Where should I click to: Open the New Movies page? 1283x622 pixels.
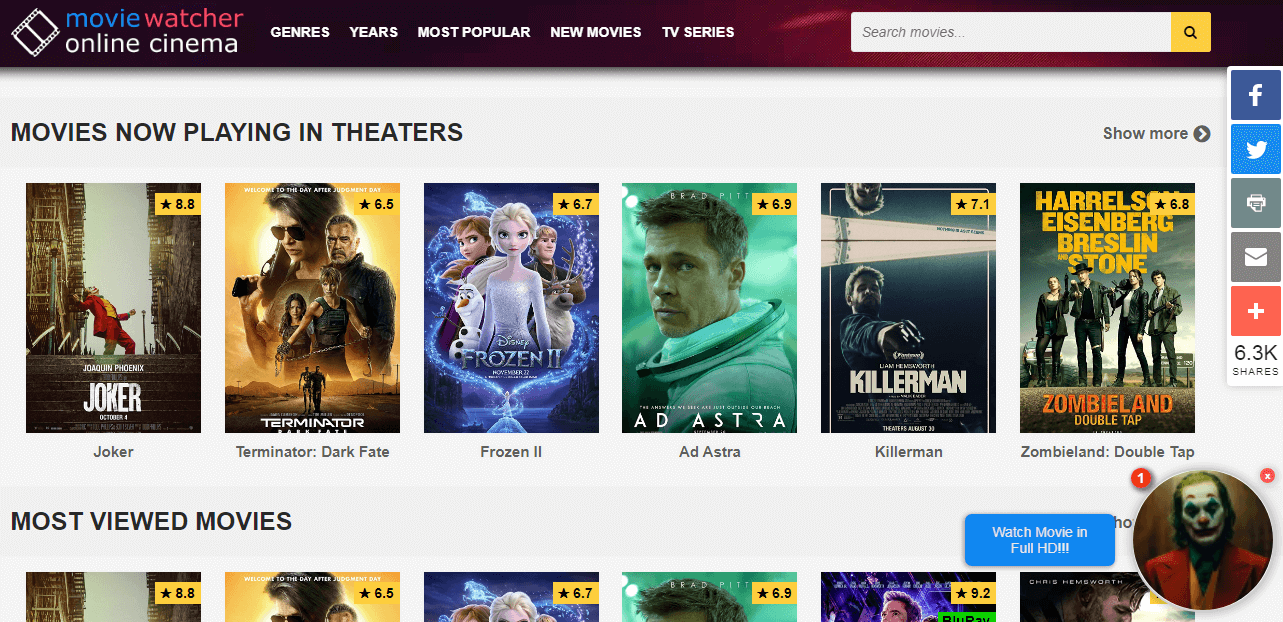595,32
